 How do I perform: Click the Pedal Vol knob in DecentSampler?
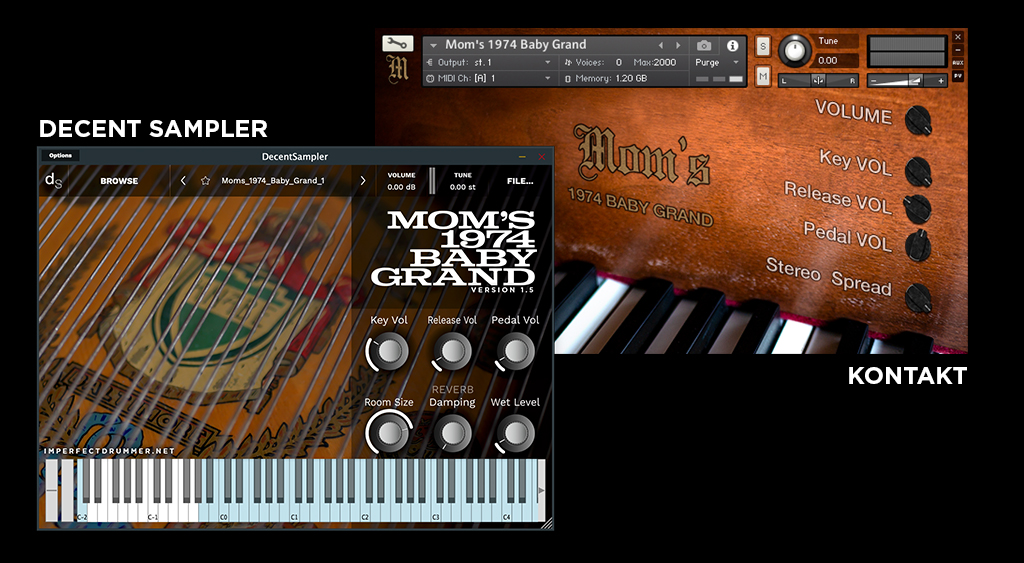point(515,351)
